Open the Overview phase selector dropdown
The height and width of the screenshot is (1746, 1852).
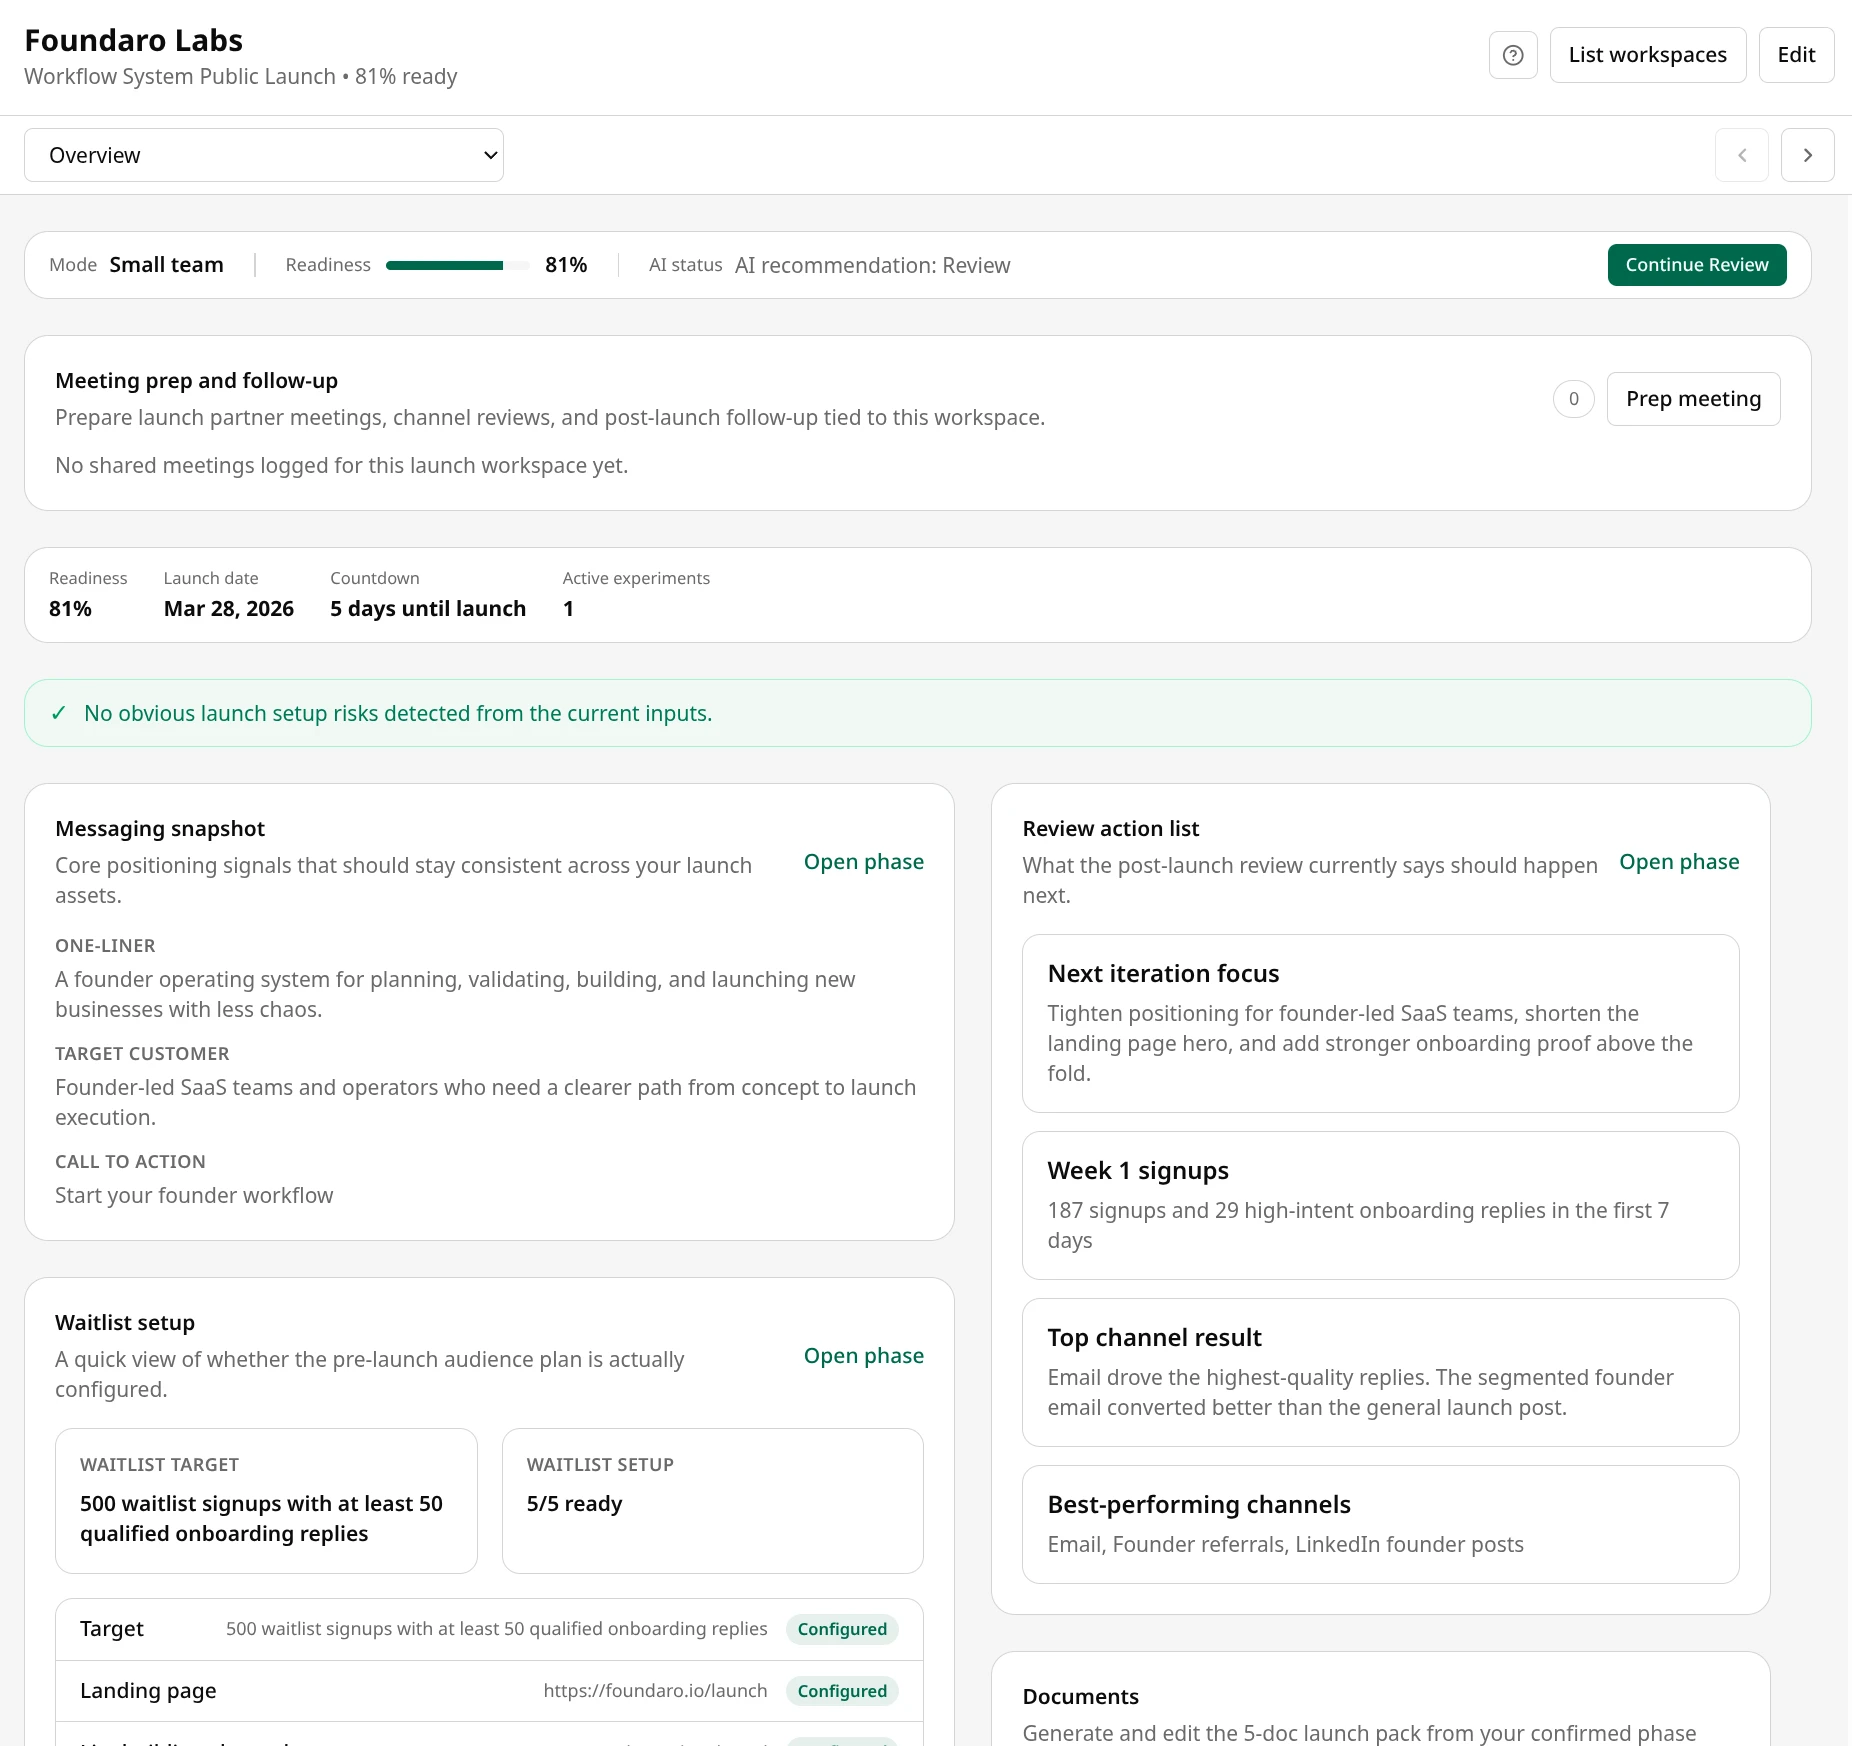pos(263,155)
